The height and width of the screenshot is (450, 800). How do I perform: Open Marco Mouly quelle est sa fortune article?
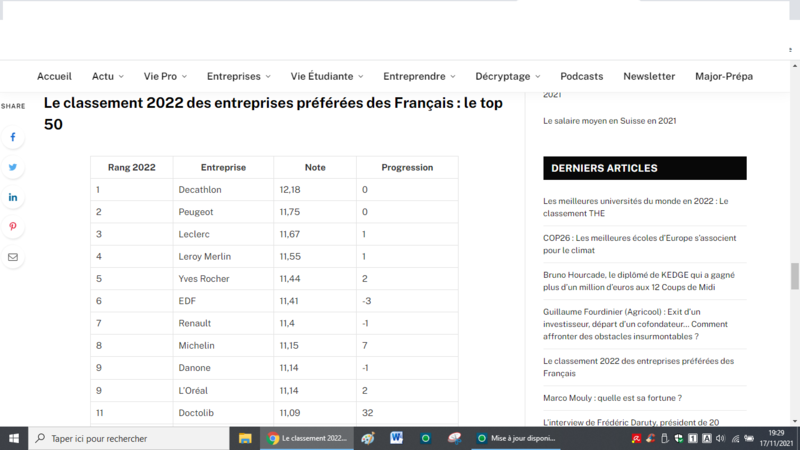tap(612, 398)
